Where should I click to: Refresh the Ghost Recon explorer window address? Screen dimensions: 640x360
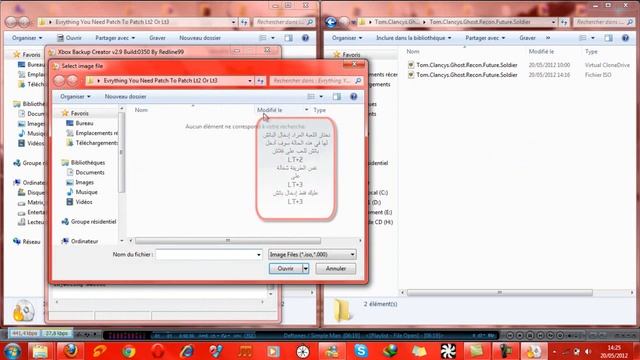coord(564,22)
